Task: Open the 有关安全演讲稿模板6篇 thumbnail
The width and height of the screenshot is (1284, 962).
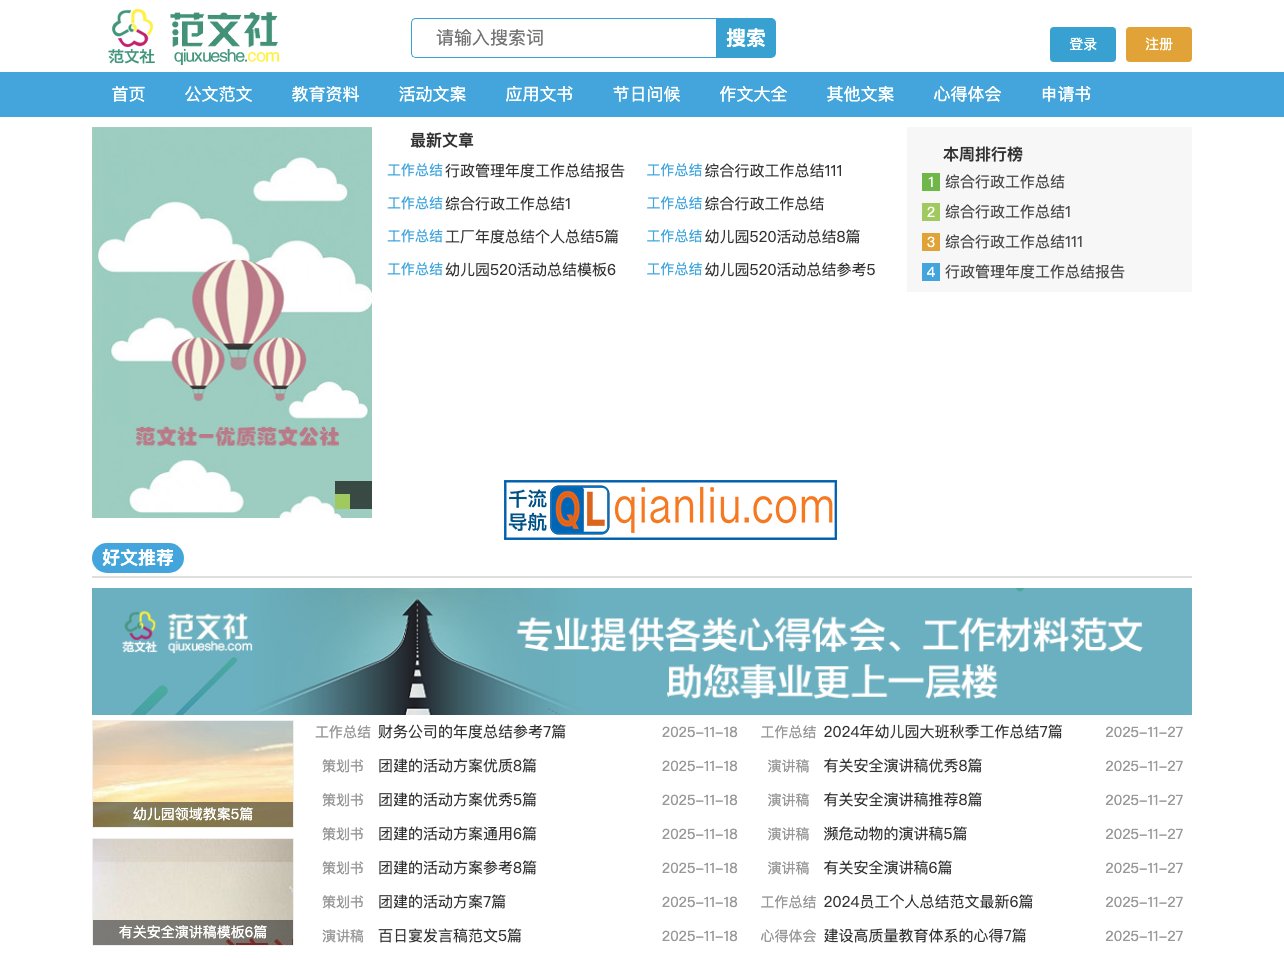Action: tap(193, 891)
